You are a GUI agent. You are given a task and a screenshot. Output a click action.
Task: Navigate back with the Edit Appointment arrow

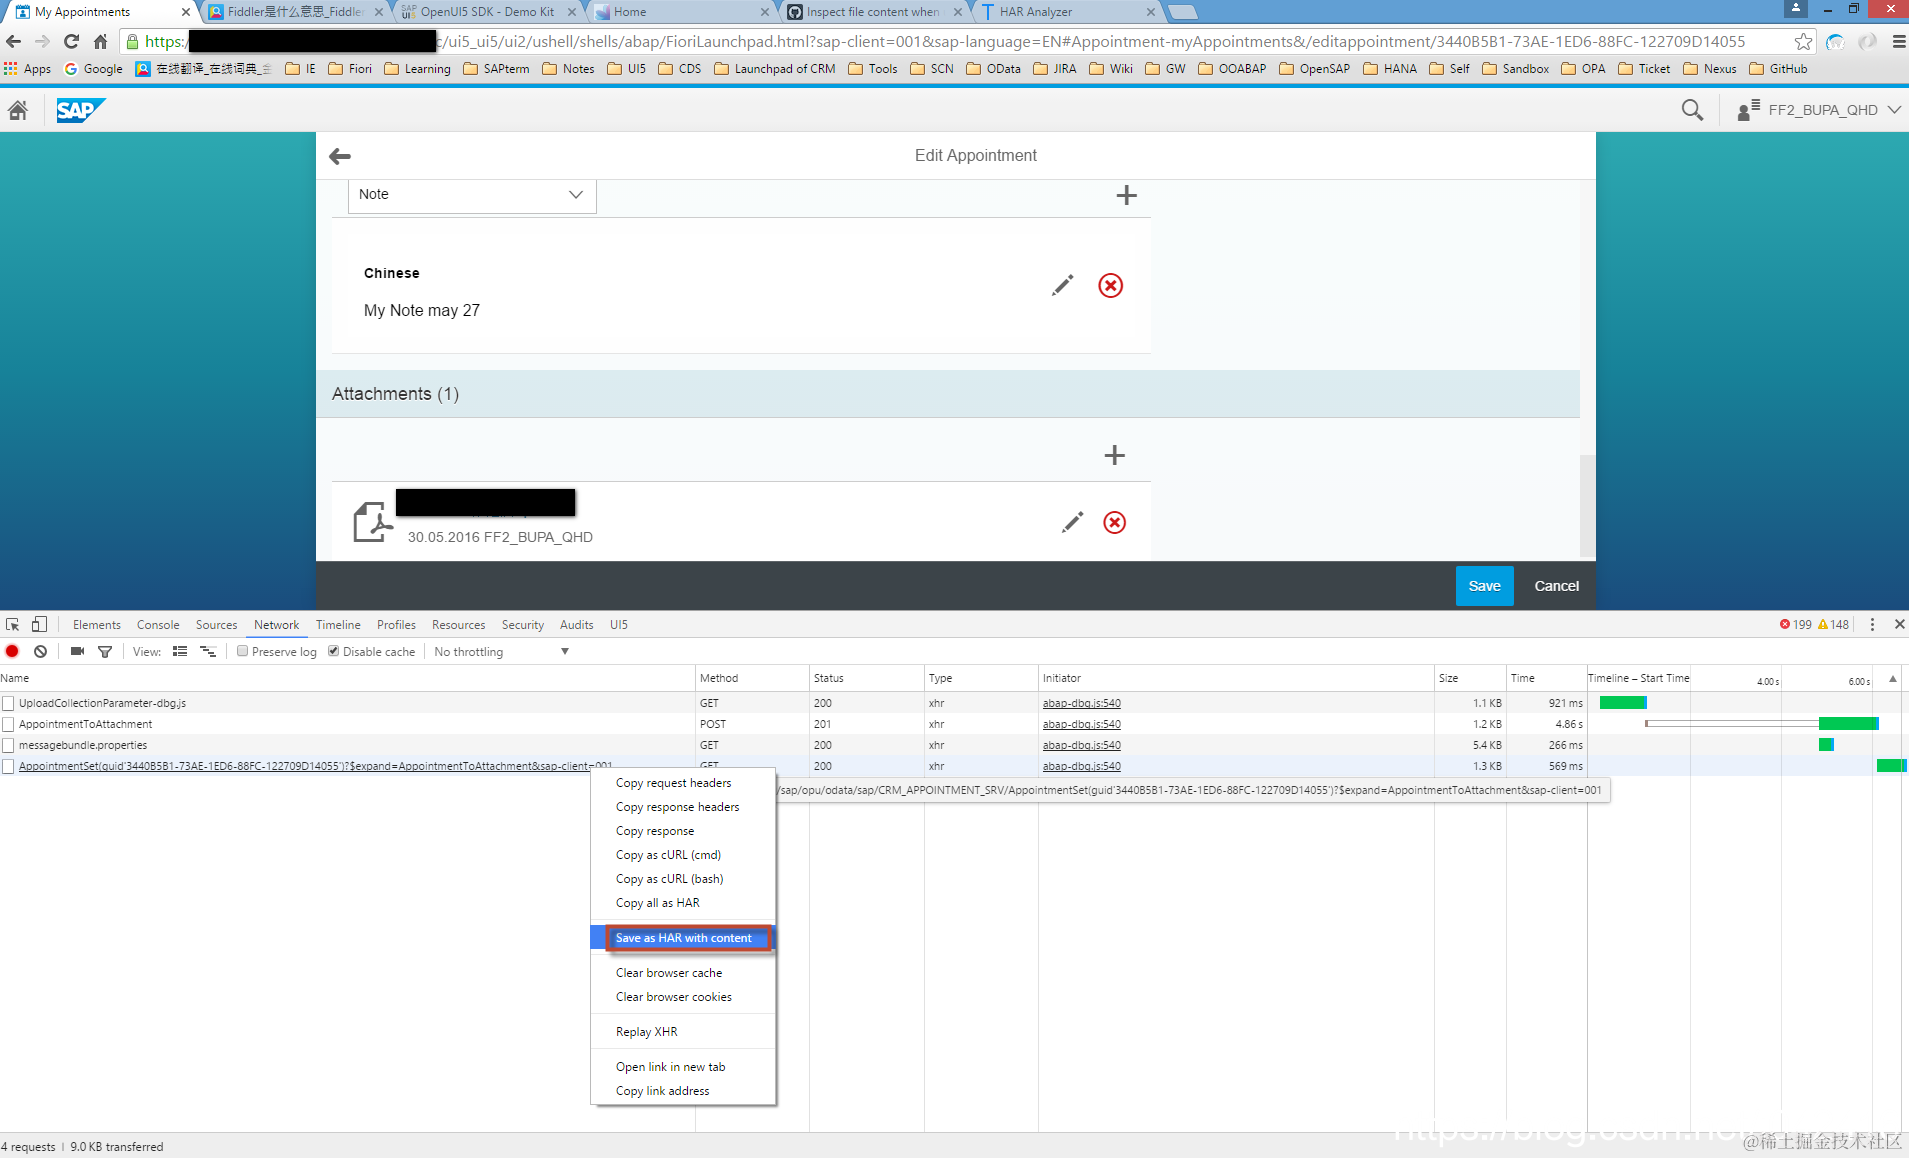pyautogui.click(x=340, y=156)
